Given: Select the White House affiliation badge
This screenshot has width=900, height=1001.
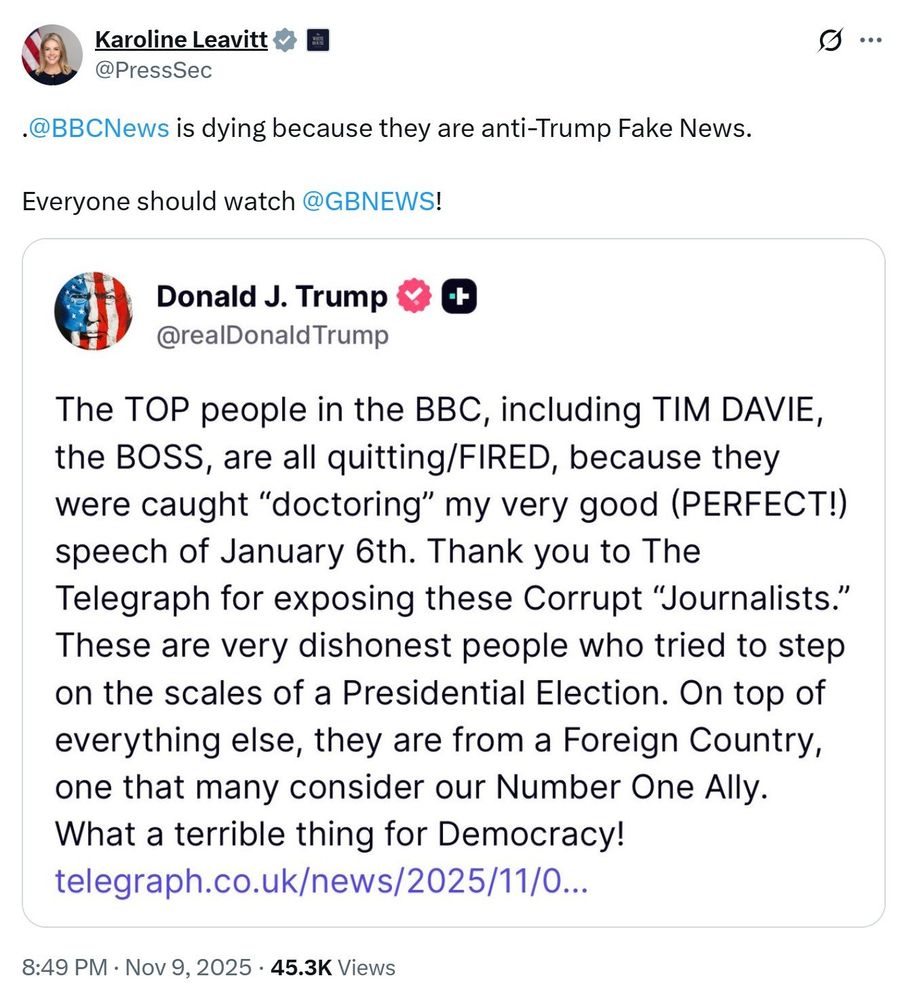Looking at the screenshot, I should (316, 39).
